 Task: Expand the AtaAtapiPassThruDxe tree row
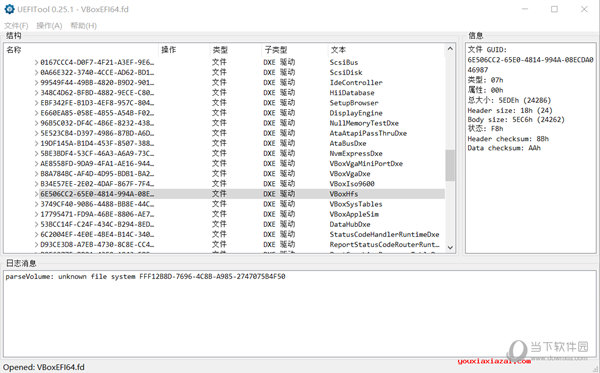36,133
